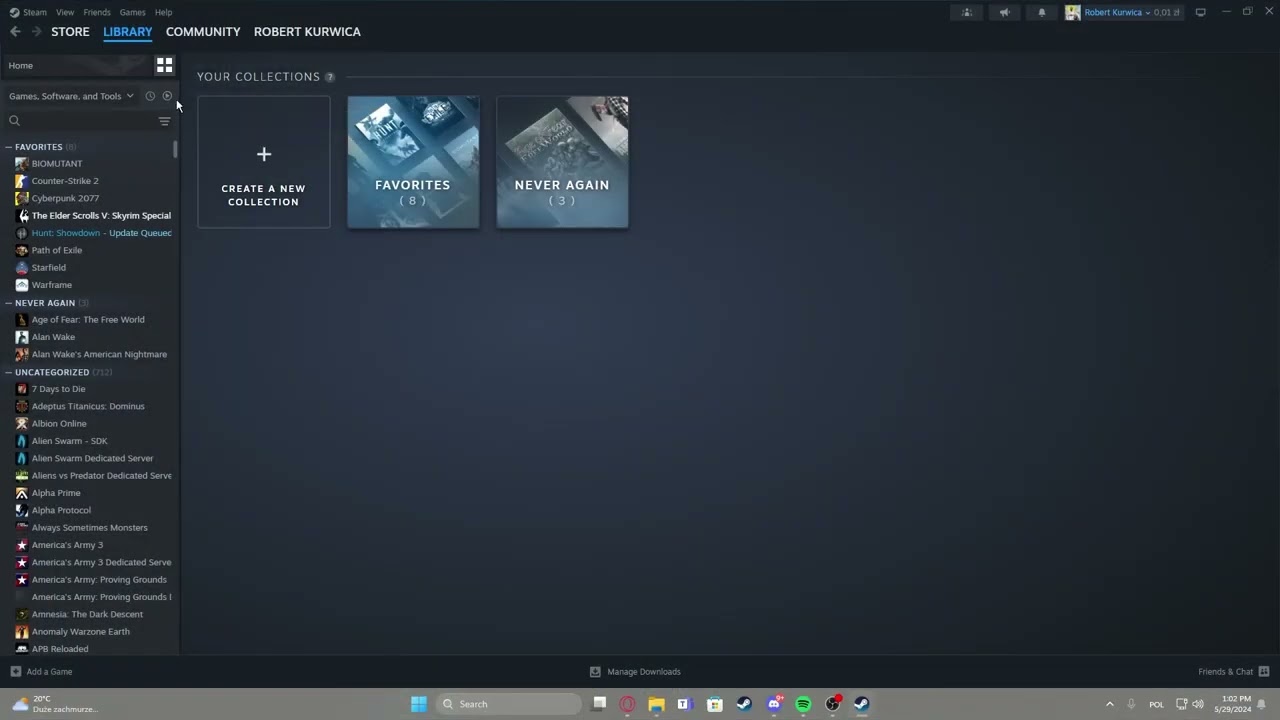Click the Manage Downloads icon
This screenshot has width=1280, height=720.
[x=595, y=672]
